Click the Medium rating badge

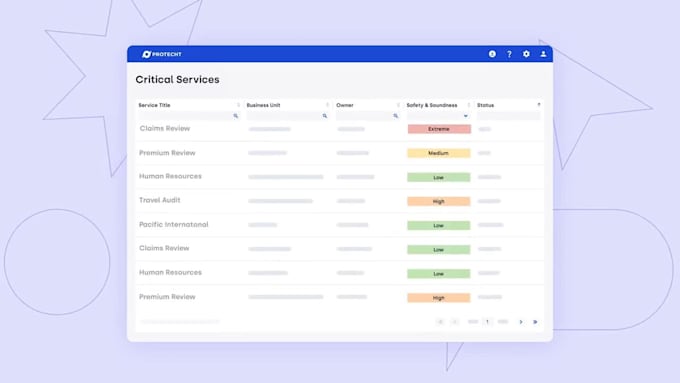(438, 153)
